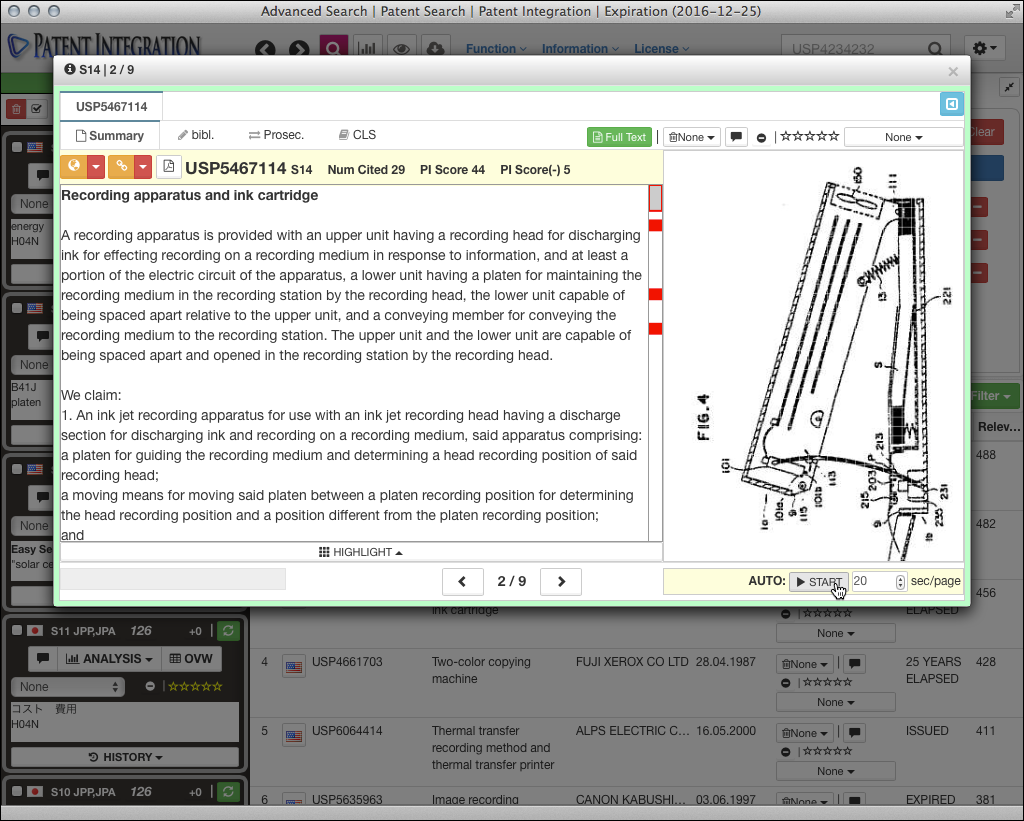
Task: Click the shrink arrows icon behind the dialog
Action: 1010,87
